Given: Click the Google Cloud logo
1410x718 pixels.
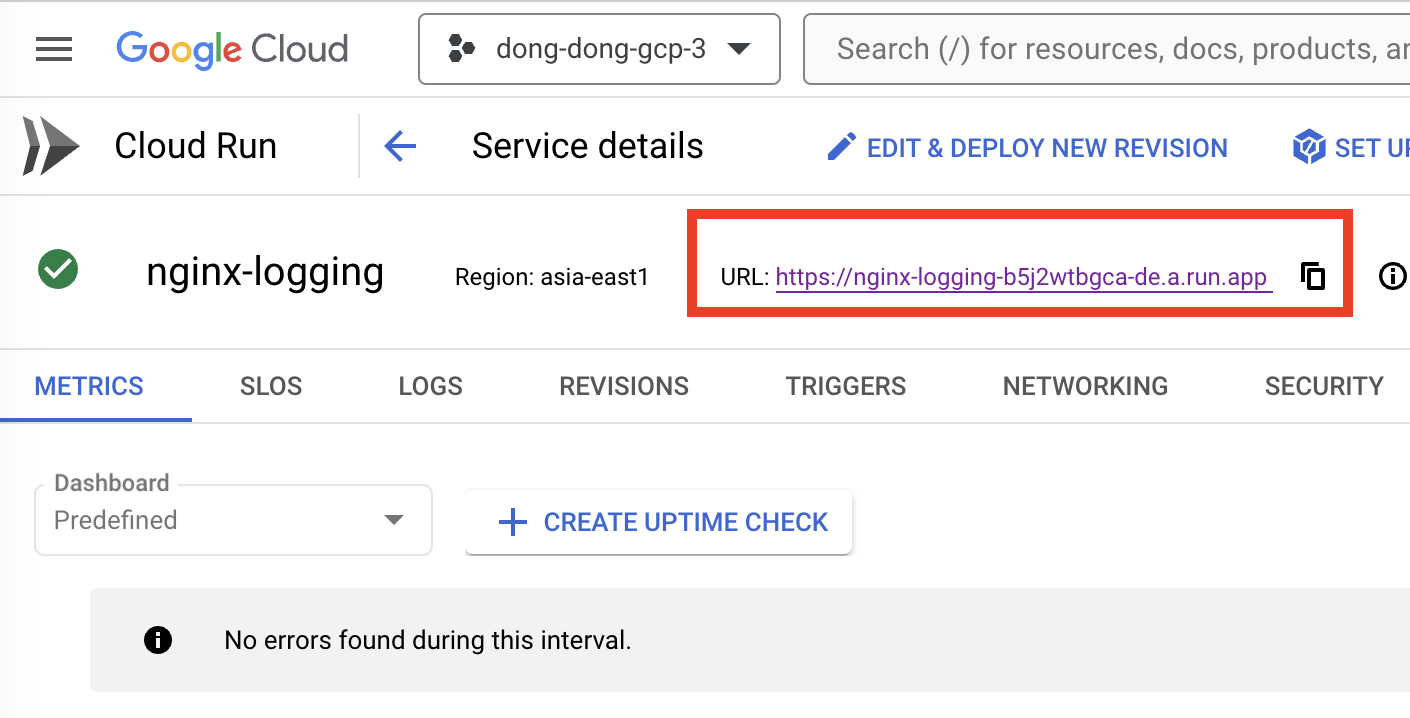Looking at the screenshot, I should pyautogui.click(x=232, y=49).
